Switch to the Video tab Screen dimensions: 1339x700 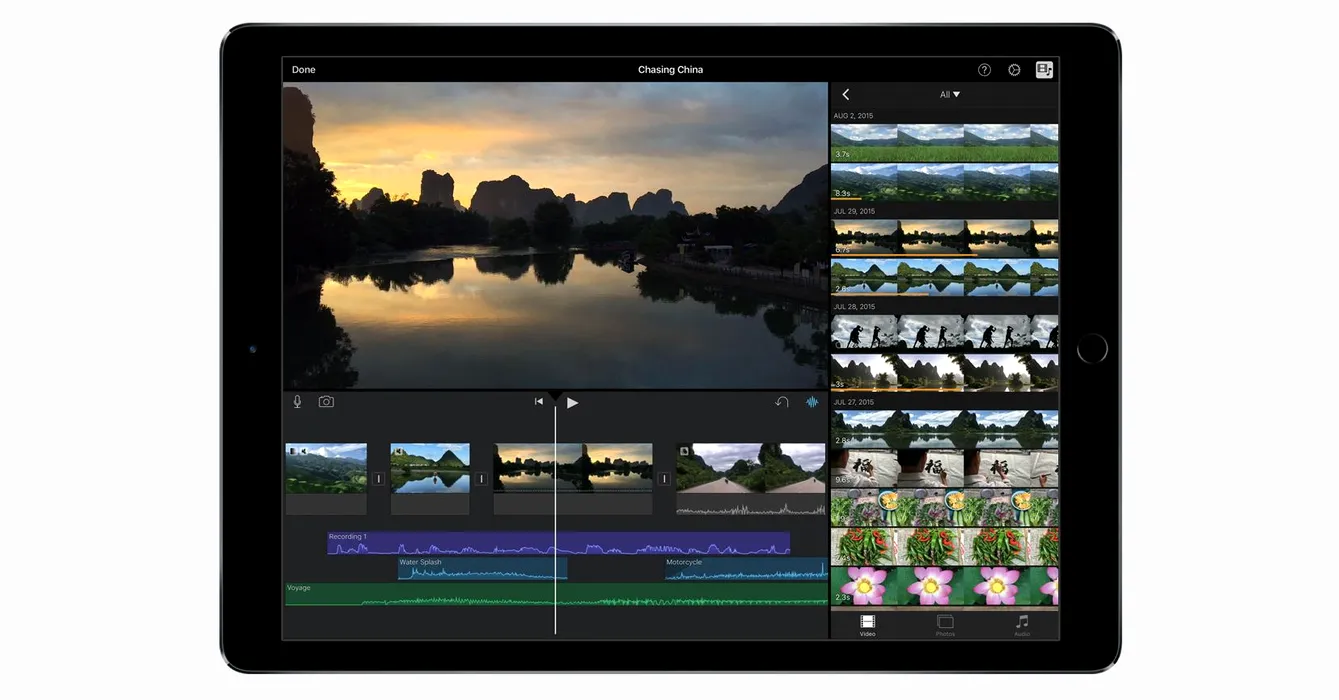pyautogui.click(x=867, y=626)
